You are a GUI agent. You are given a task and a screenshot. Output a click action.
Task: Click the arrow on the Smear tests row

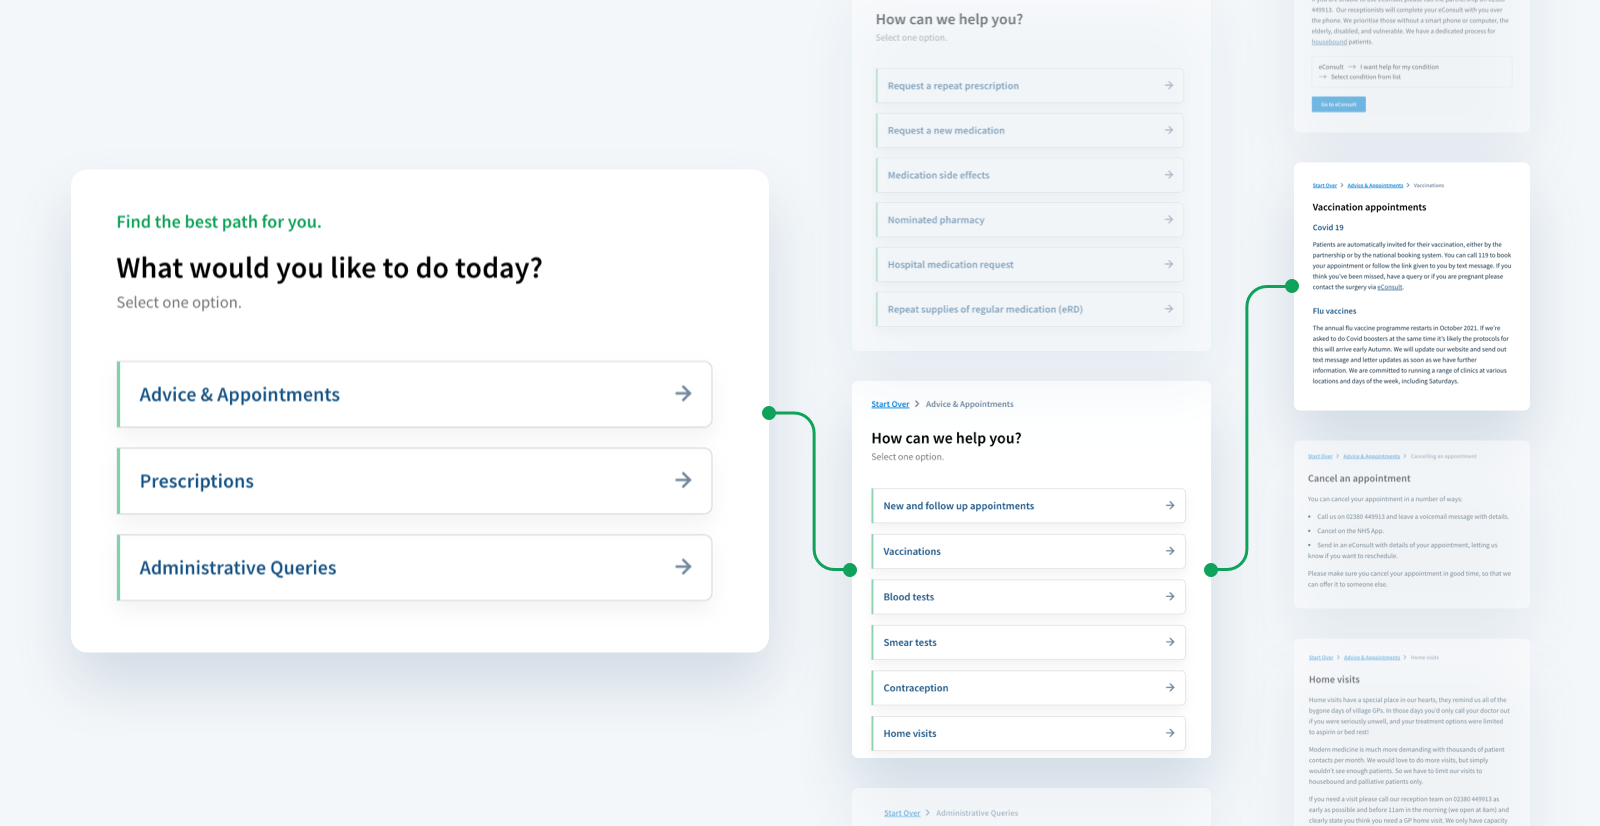pos(1170,642)
